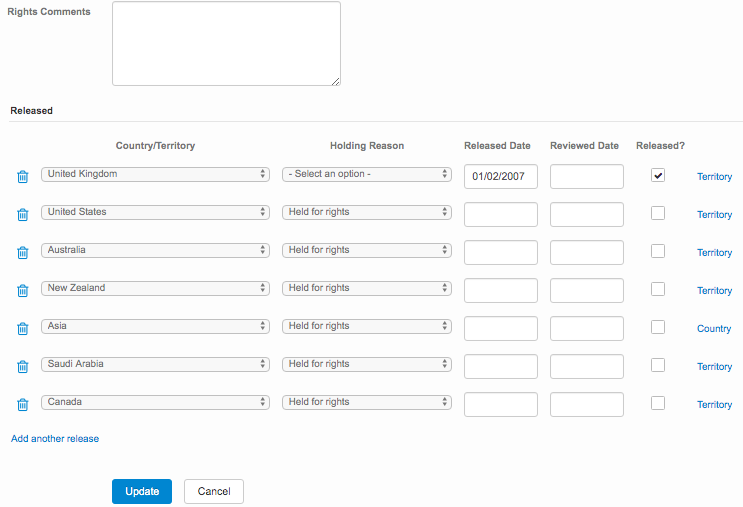Click the Released? column header
Image resolution: width=743 pixels, height=507 pixels.
click(660, 145)
